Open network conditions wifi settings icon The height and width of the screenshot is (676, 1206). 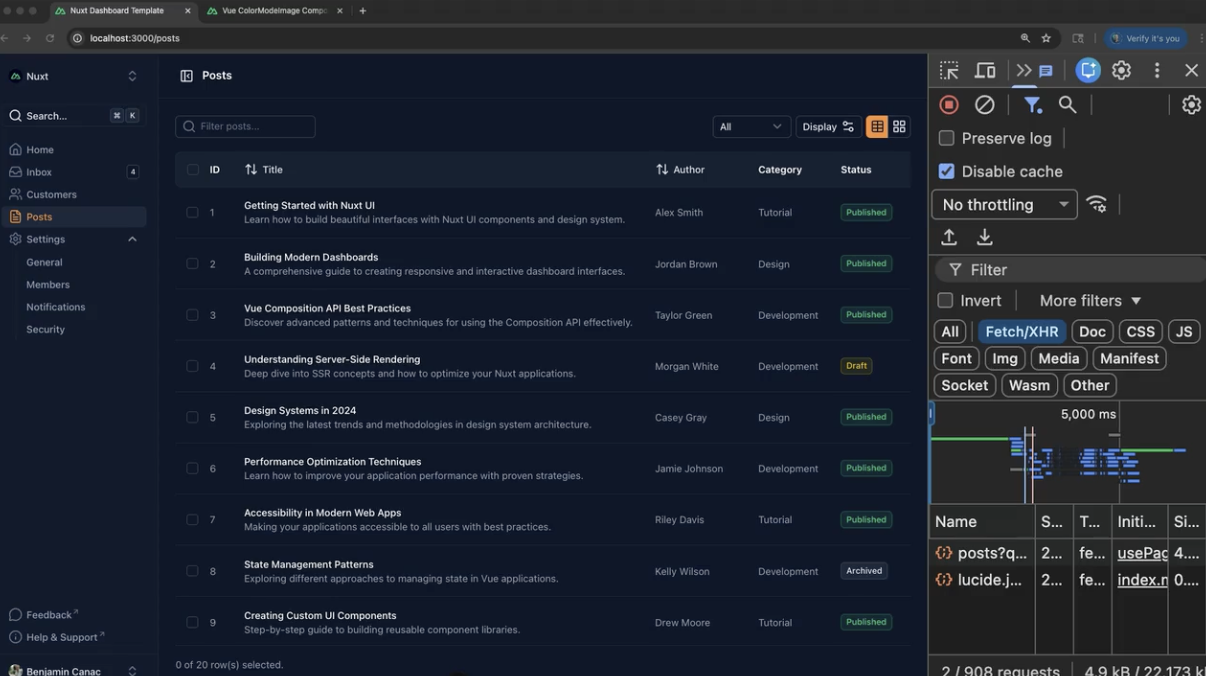point(1097,204)
